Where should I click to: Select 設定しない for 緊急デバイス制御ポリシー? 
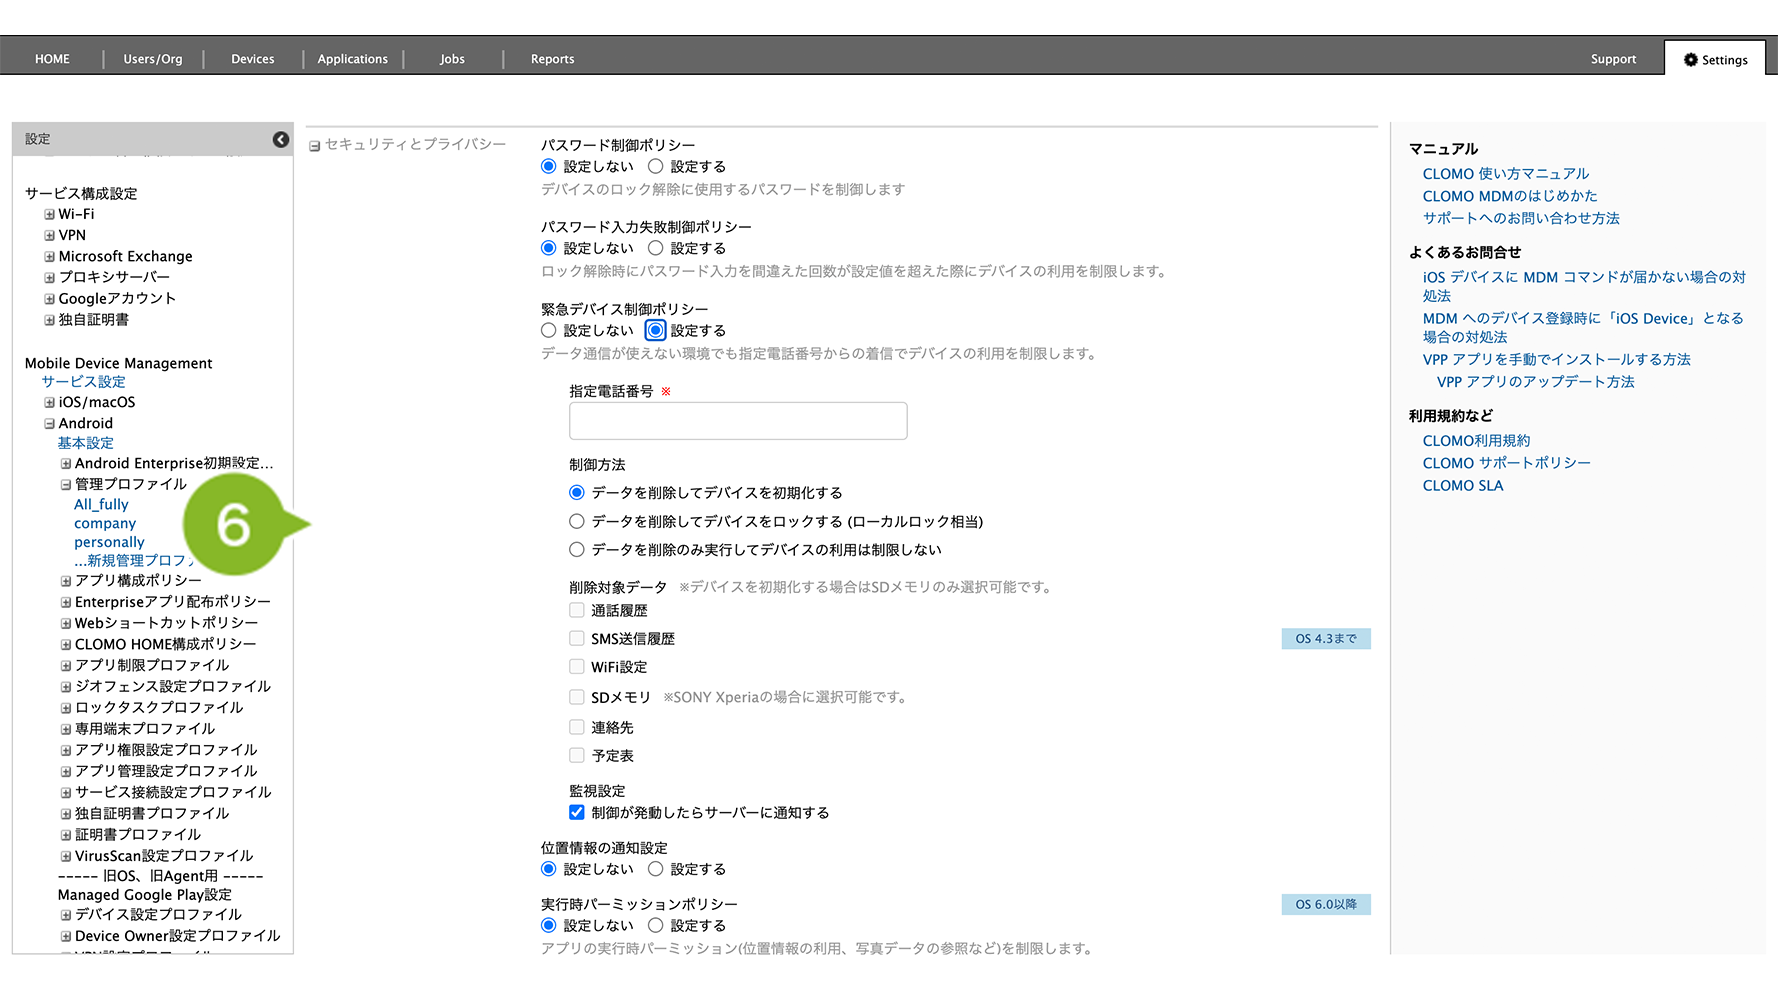click(548, 331)
